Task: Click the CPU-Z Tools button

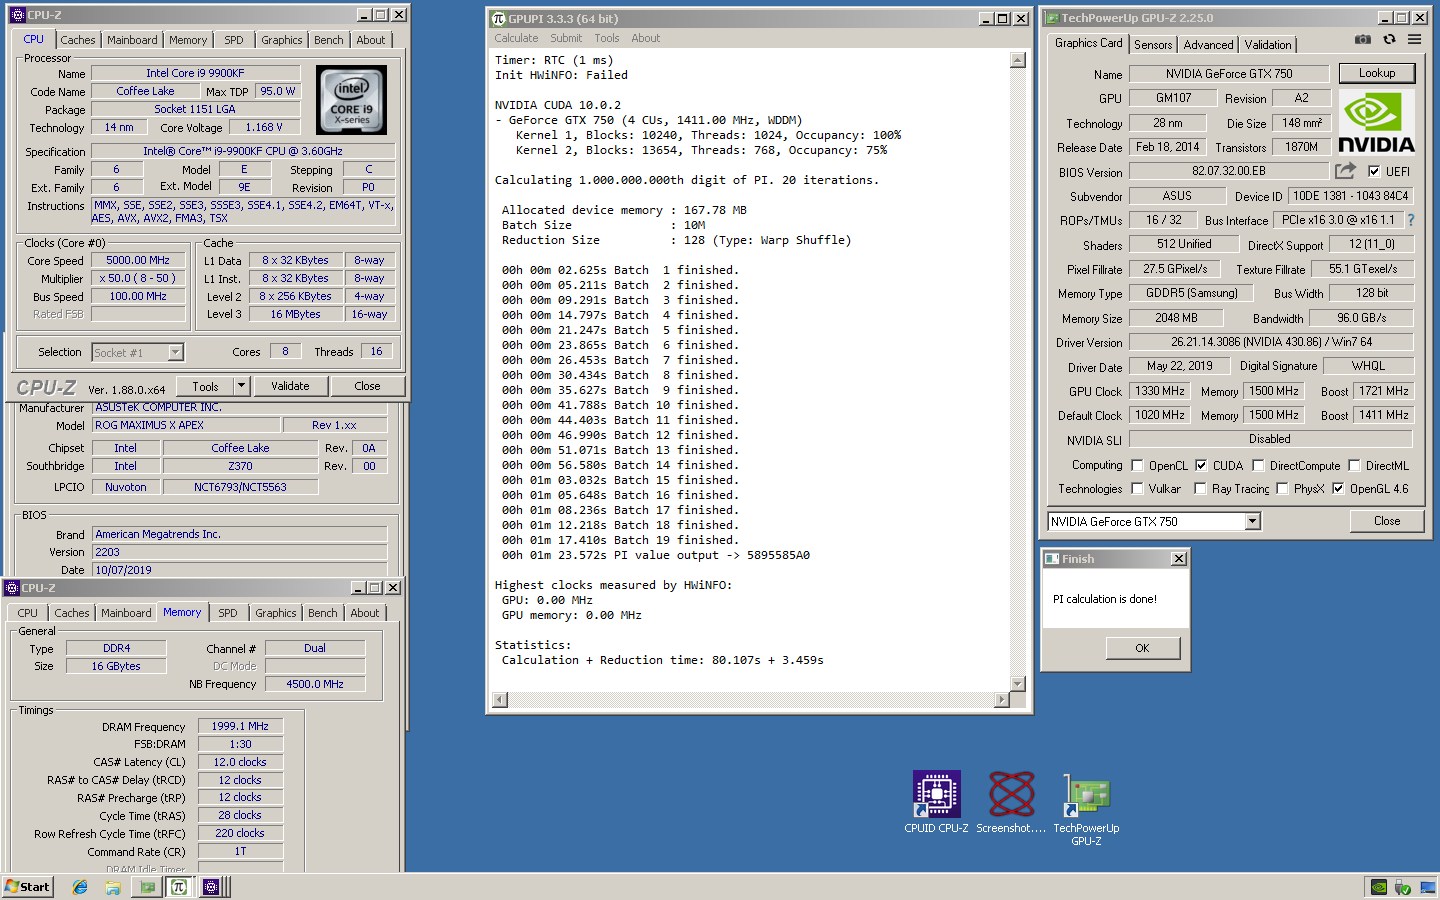Action: pos(205,386)
